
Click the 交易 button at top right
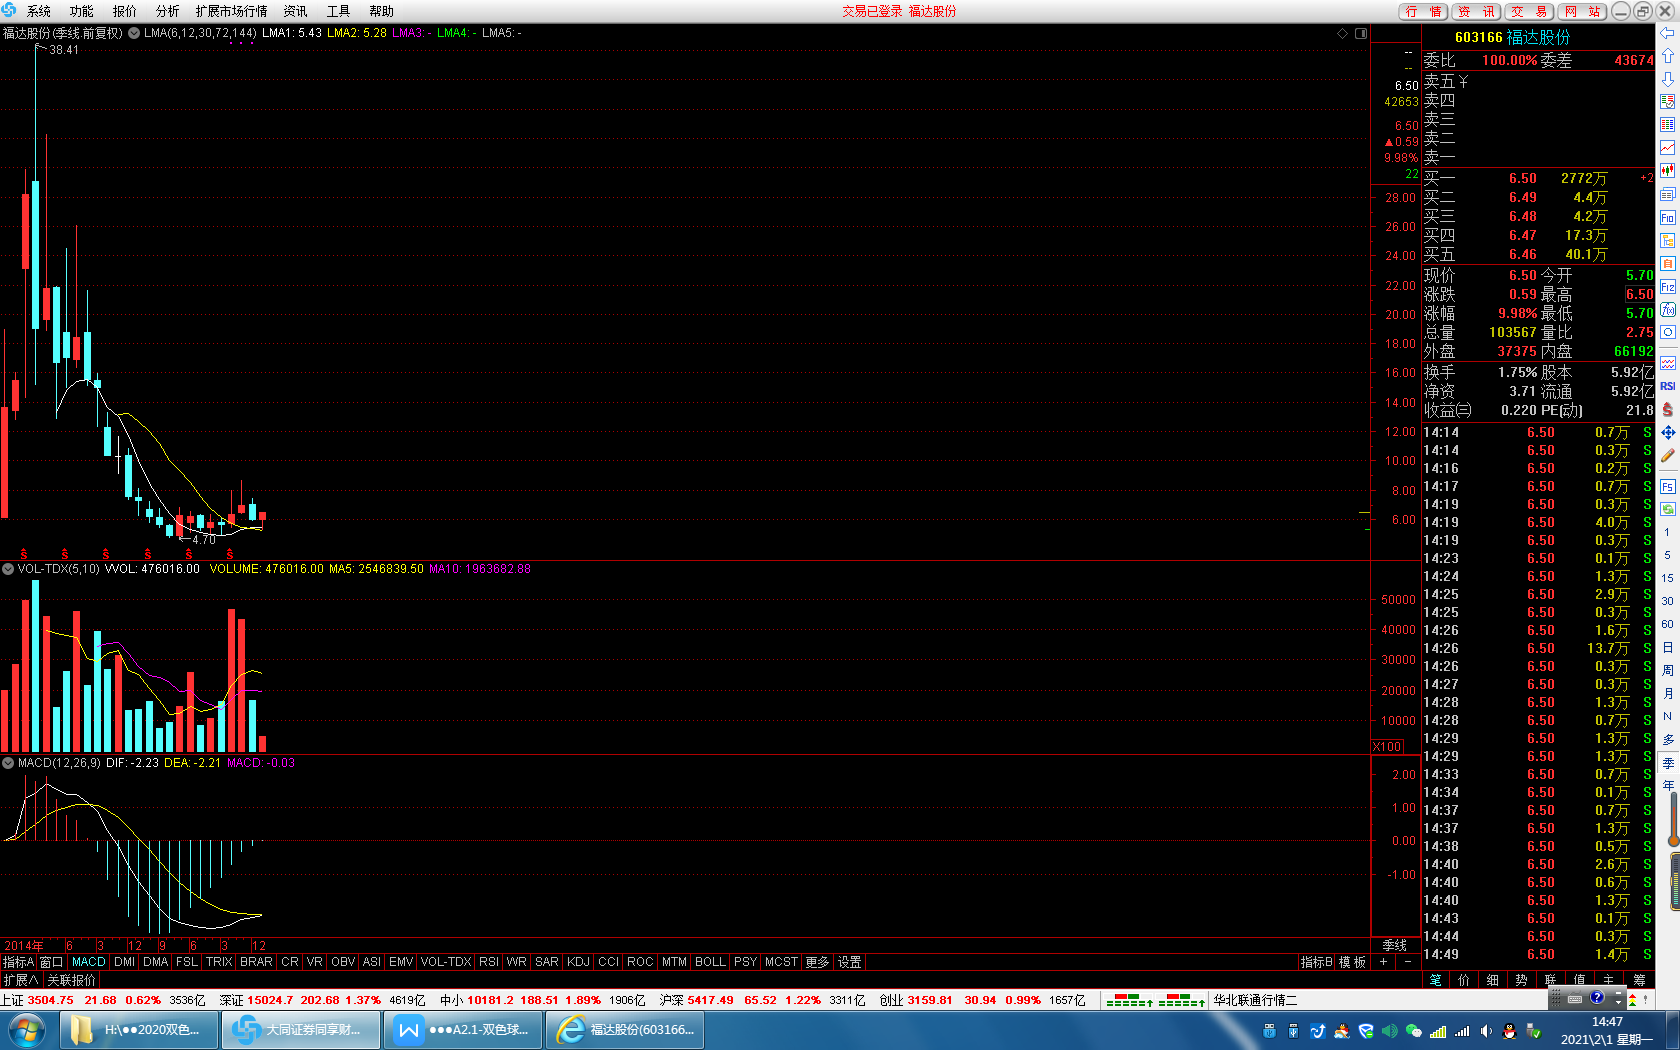pyautogui.click(x=1529, y=11)
